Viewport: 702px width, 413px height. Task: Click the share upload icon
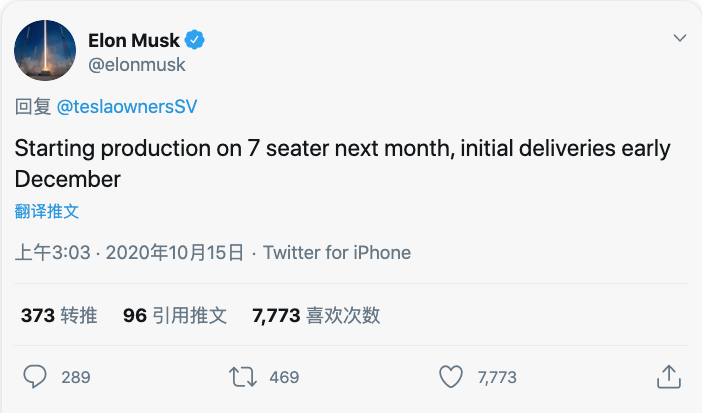(669, 377)
